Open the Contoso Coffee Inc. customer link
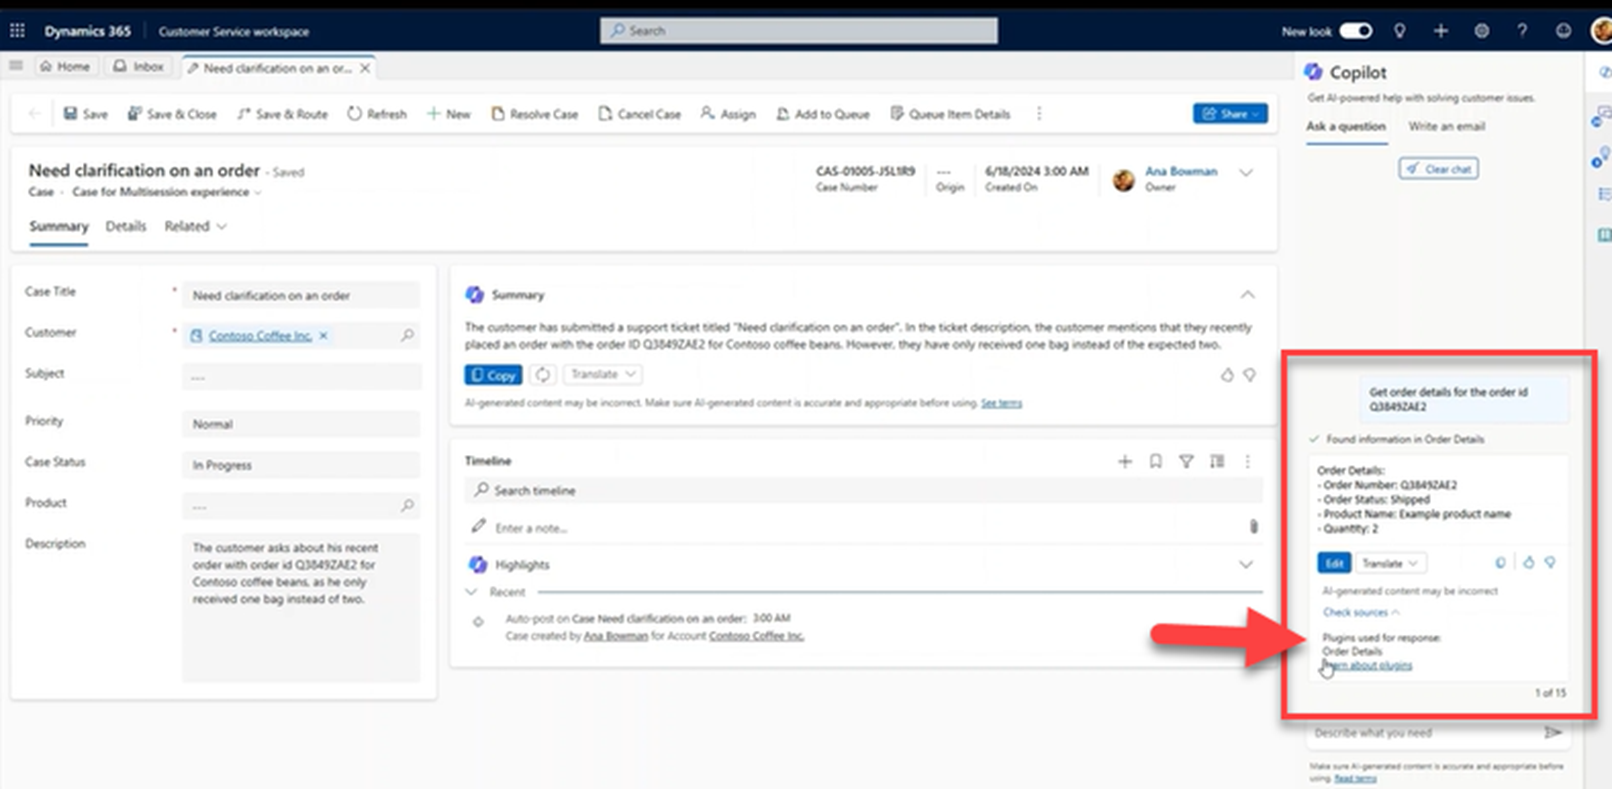Image resolution: width=1612 pixels, height=789 pixels. [260, 336]
